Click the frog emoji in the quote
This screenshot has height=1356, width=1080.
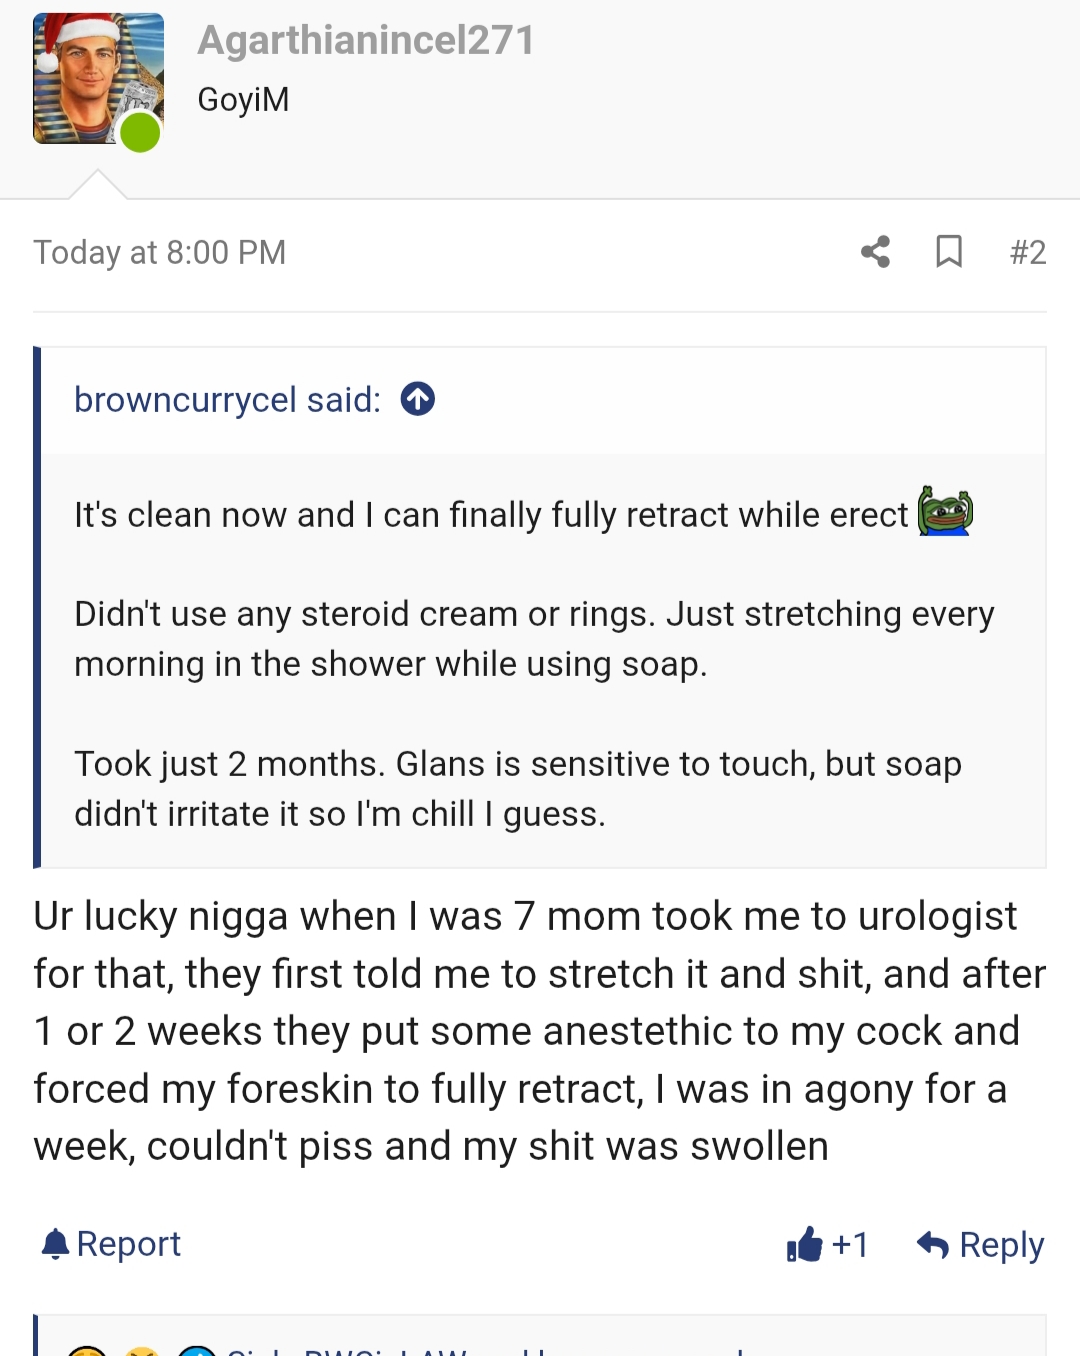tap(945, 511)
